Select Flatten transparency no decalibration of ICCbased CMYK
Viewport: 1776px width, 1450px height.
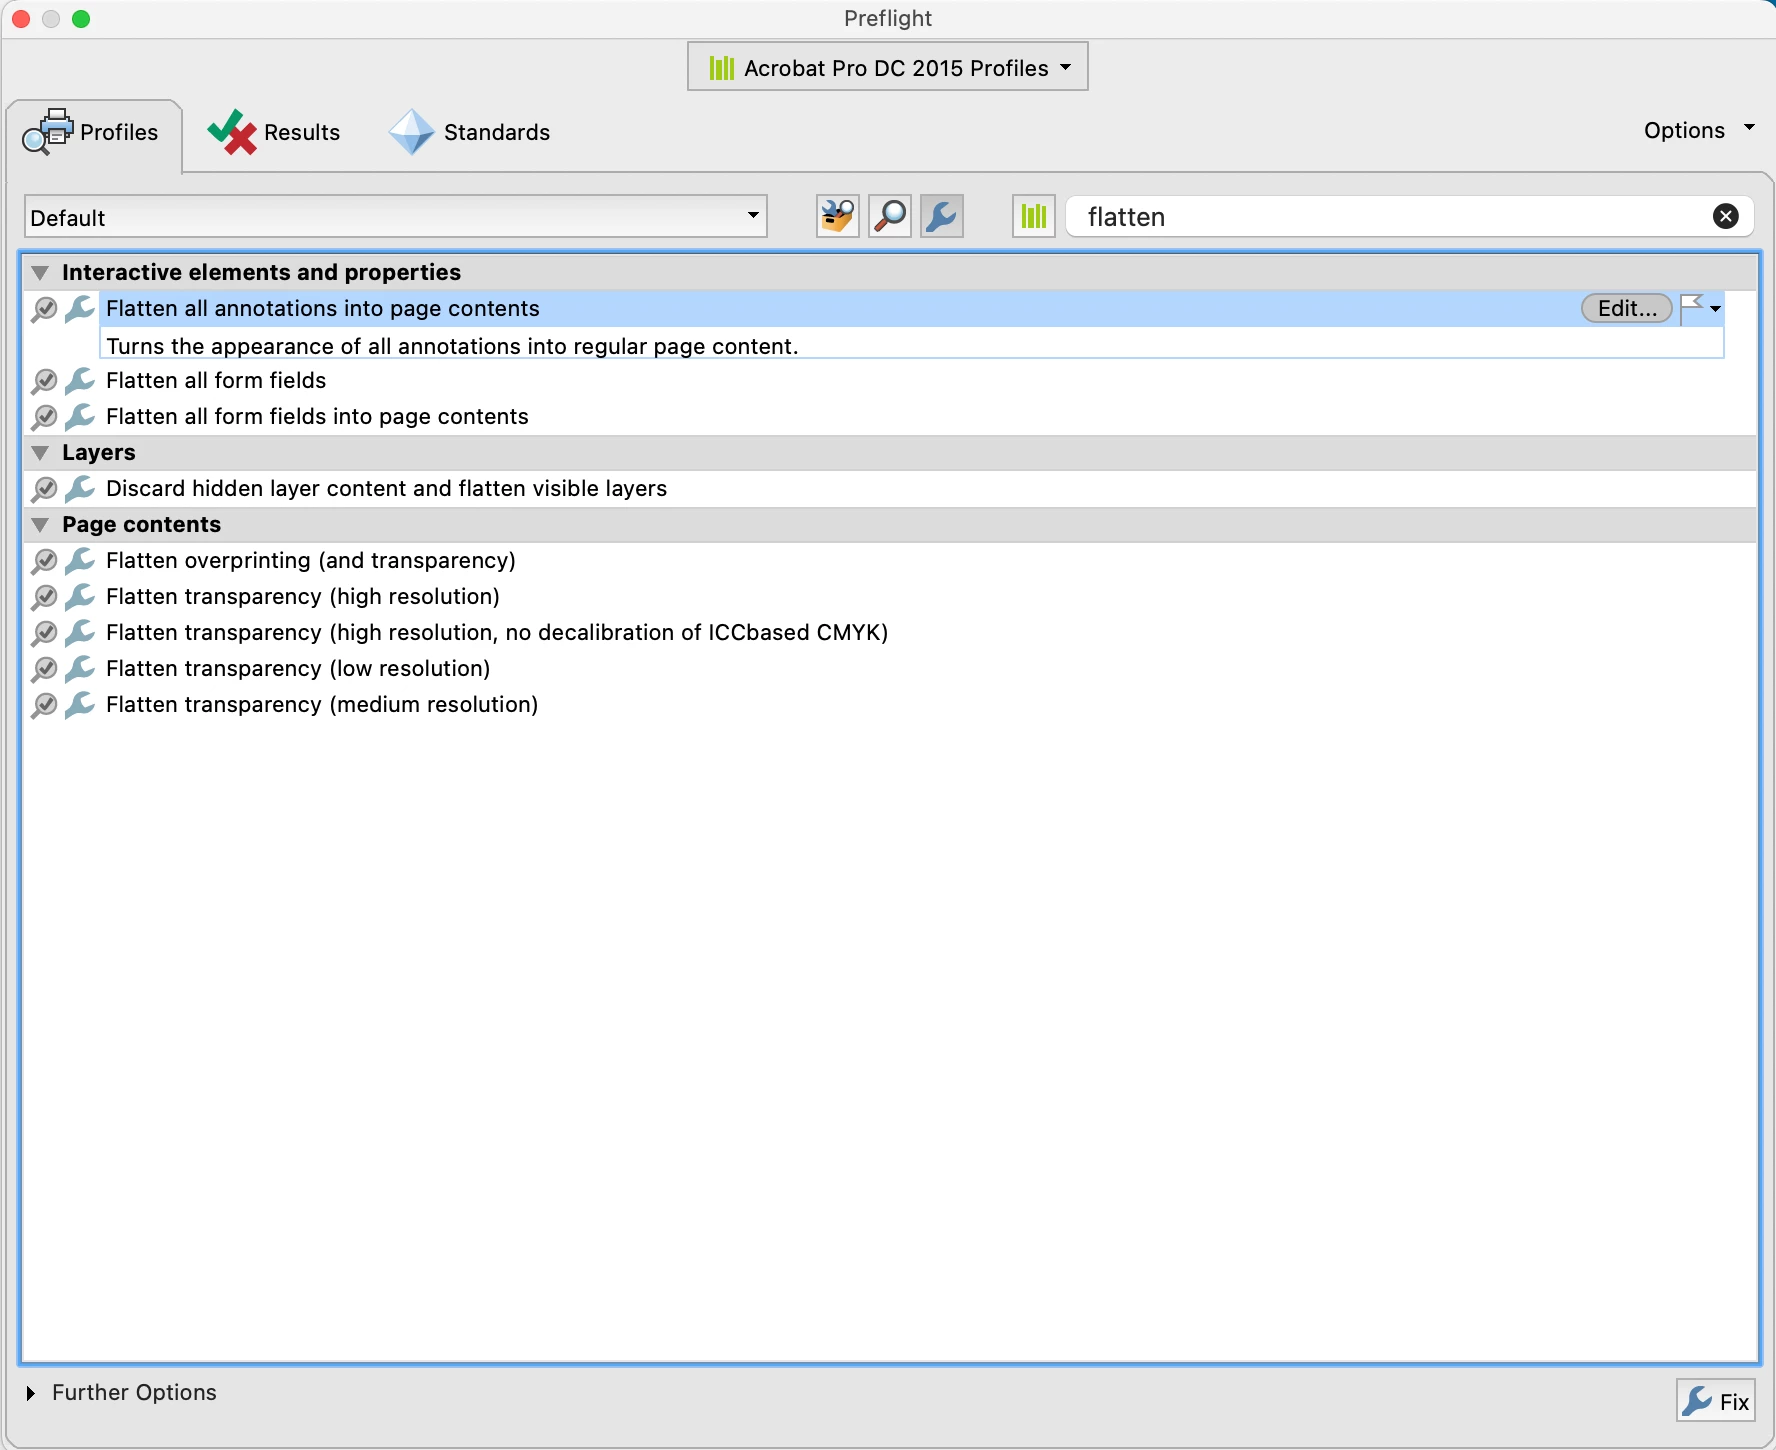coord(497,632)
